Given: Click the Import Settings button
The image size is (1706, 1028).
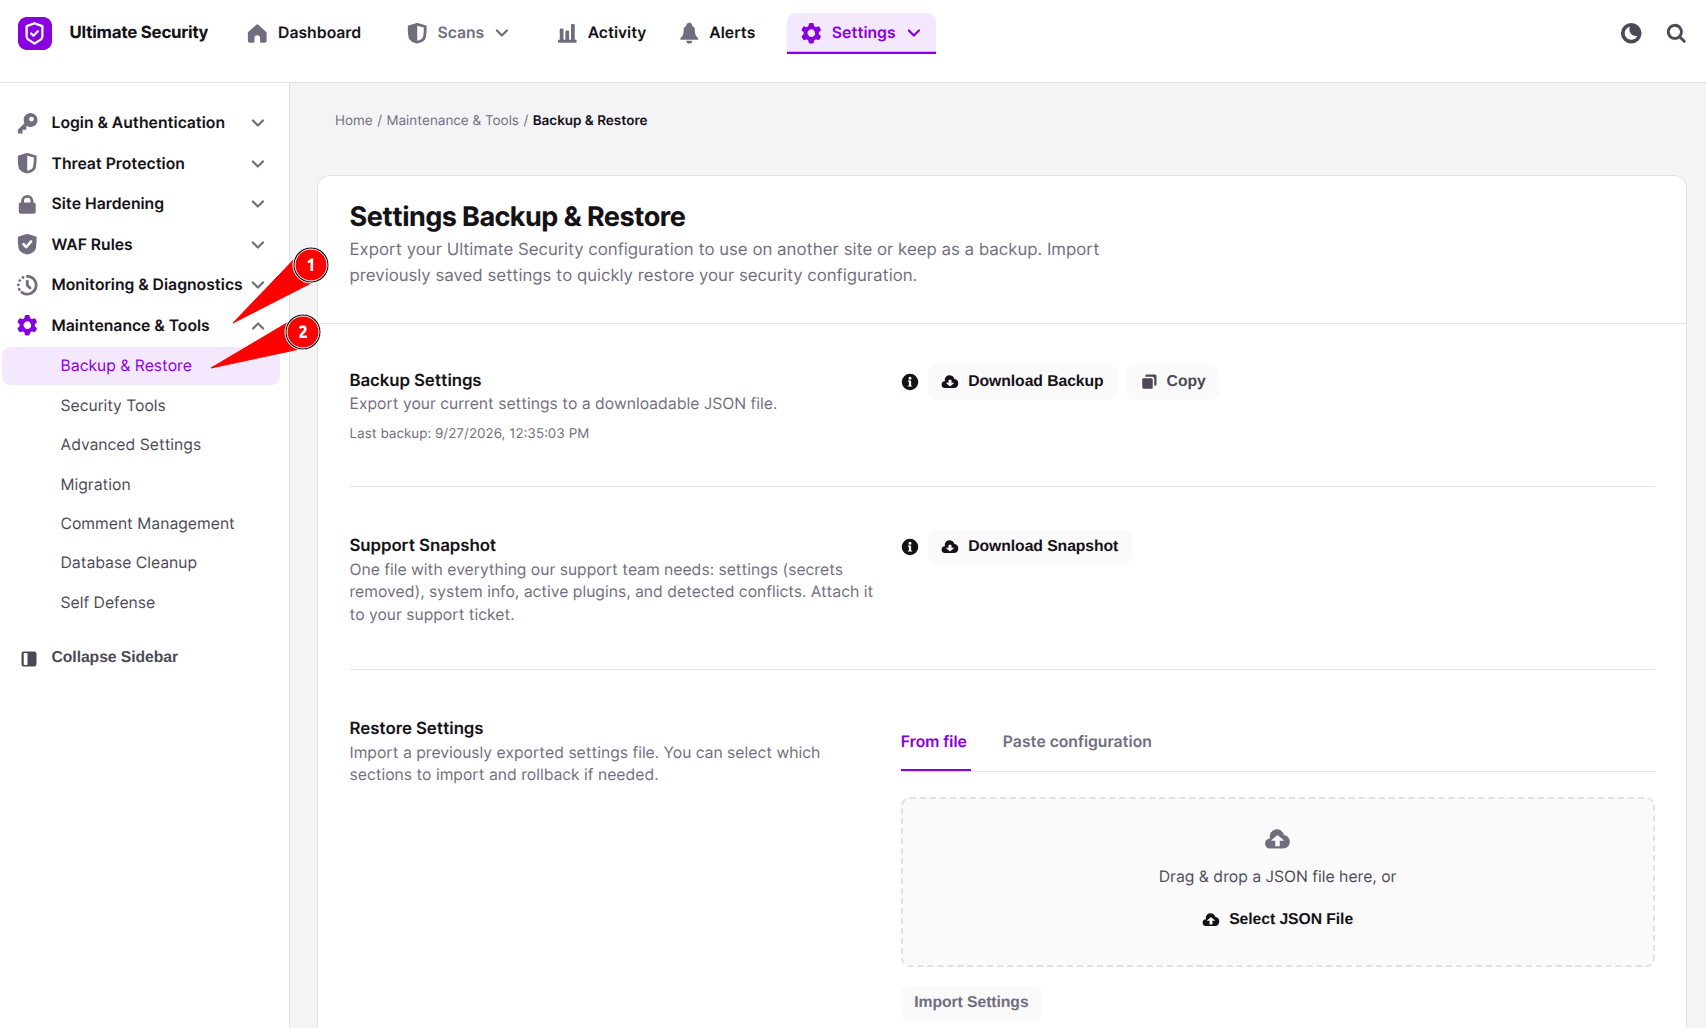Looking at the screenshot, I should click(x=971, y=1002).
